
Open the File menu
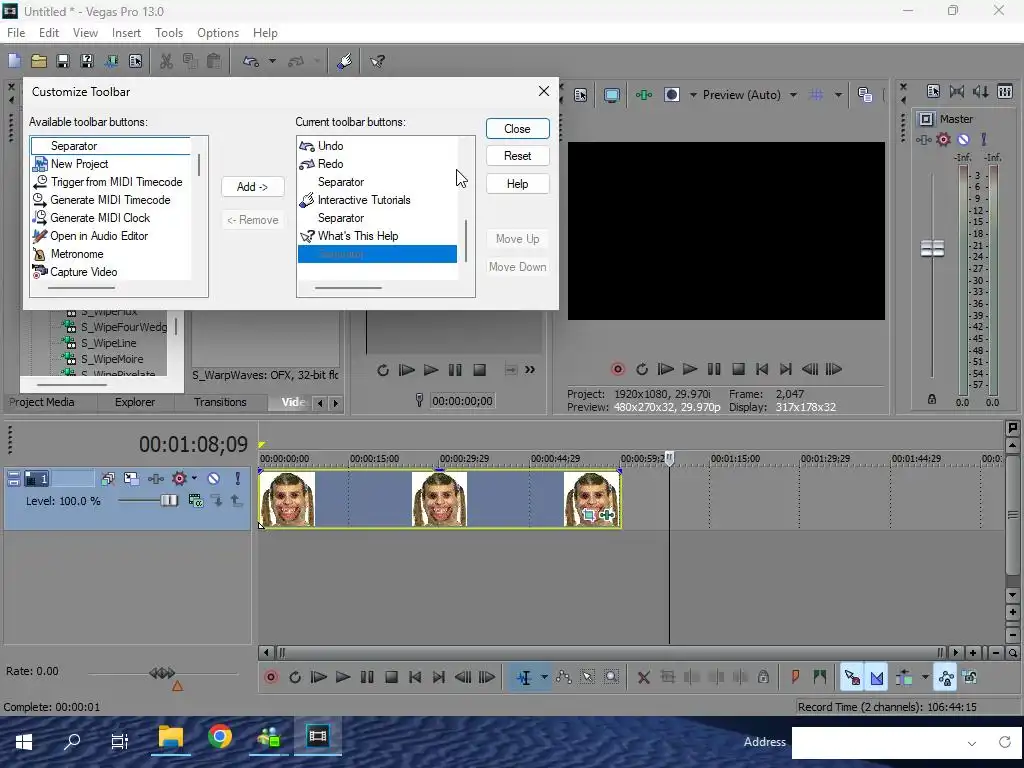16,33
